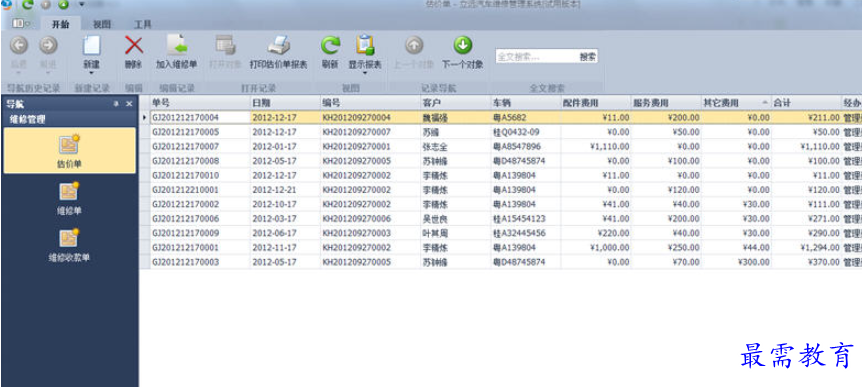Select row GJ201212170006
The height and width of the screenshot is (387, 862).
point(500,218)
